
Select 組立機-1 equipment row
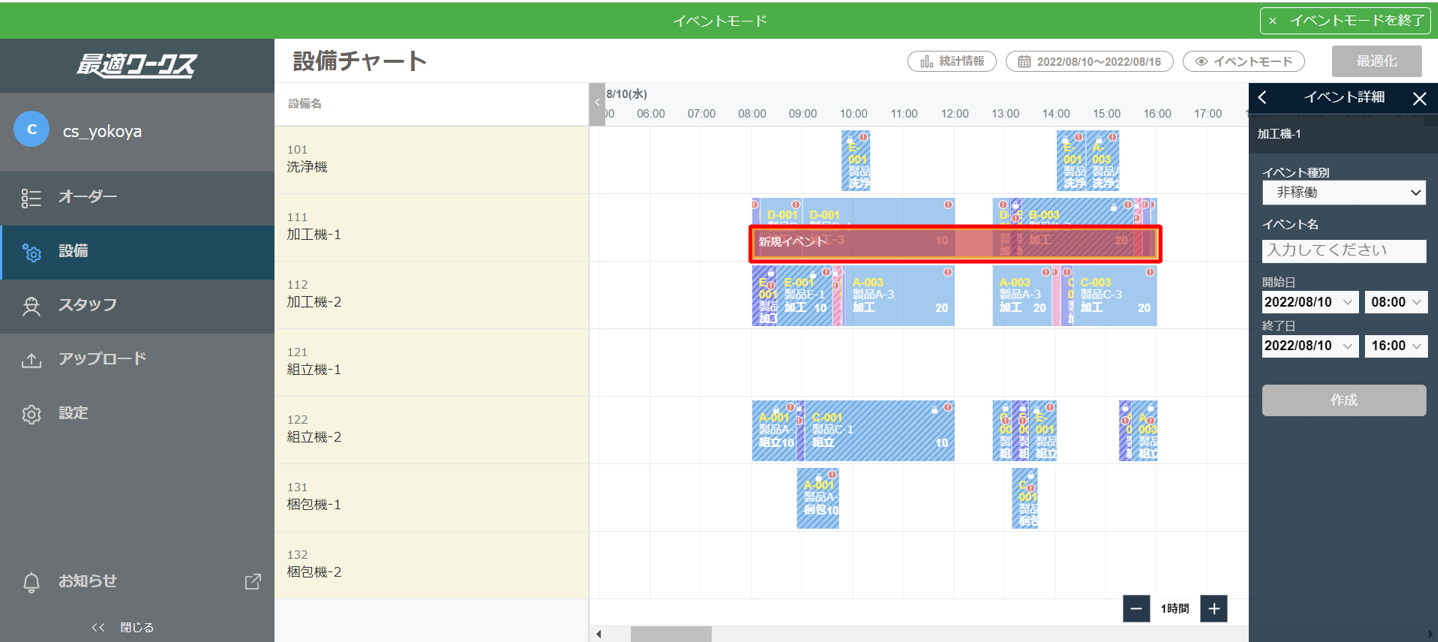coord(432,363)
